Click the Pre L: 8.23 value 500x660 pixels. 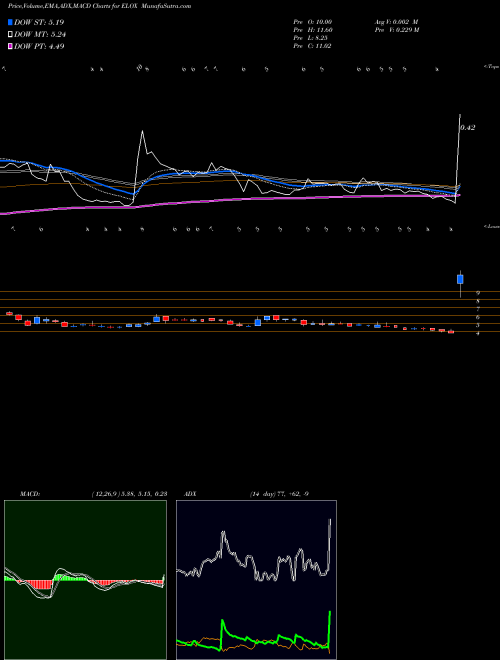[311, 38]
